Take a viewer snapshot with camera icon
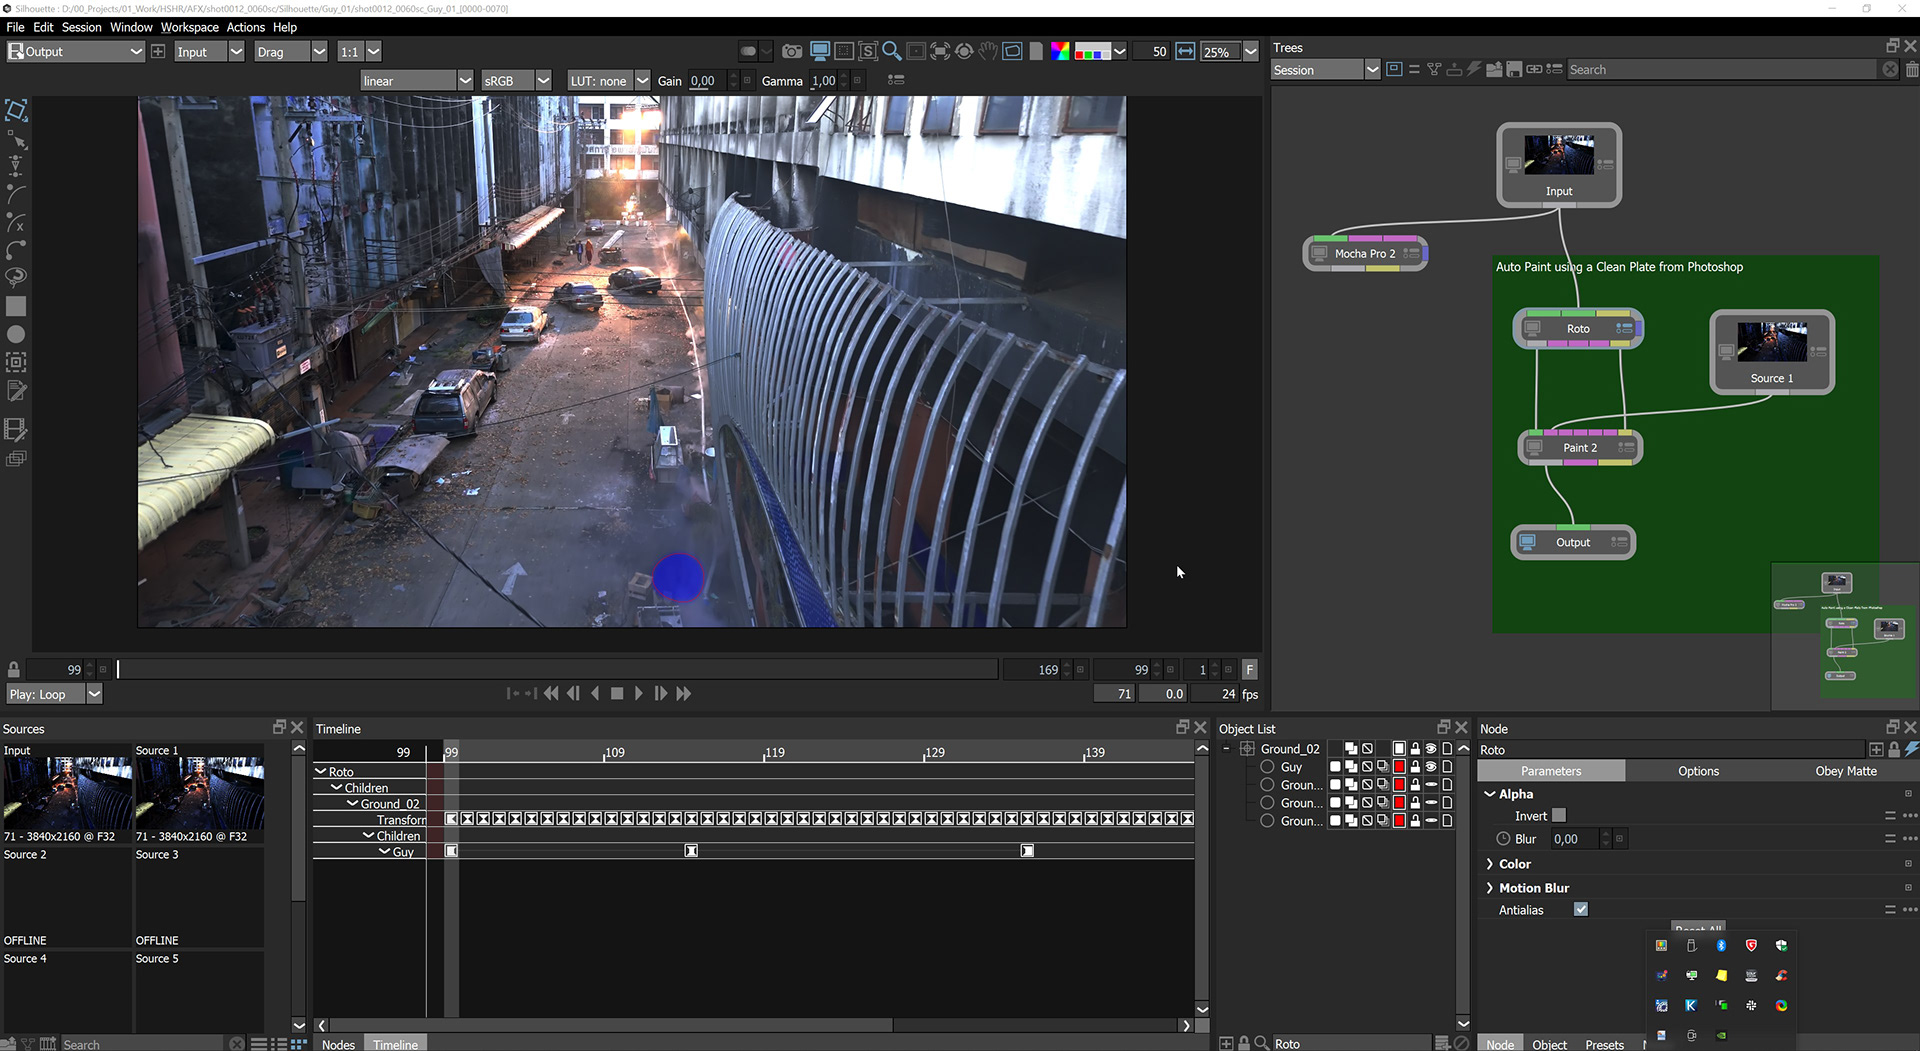The image size is (1920, 1051). pyautogui.click(x=792, y=51)
